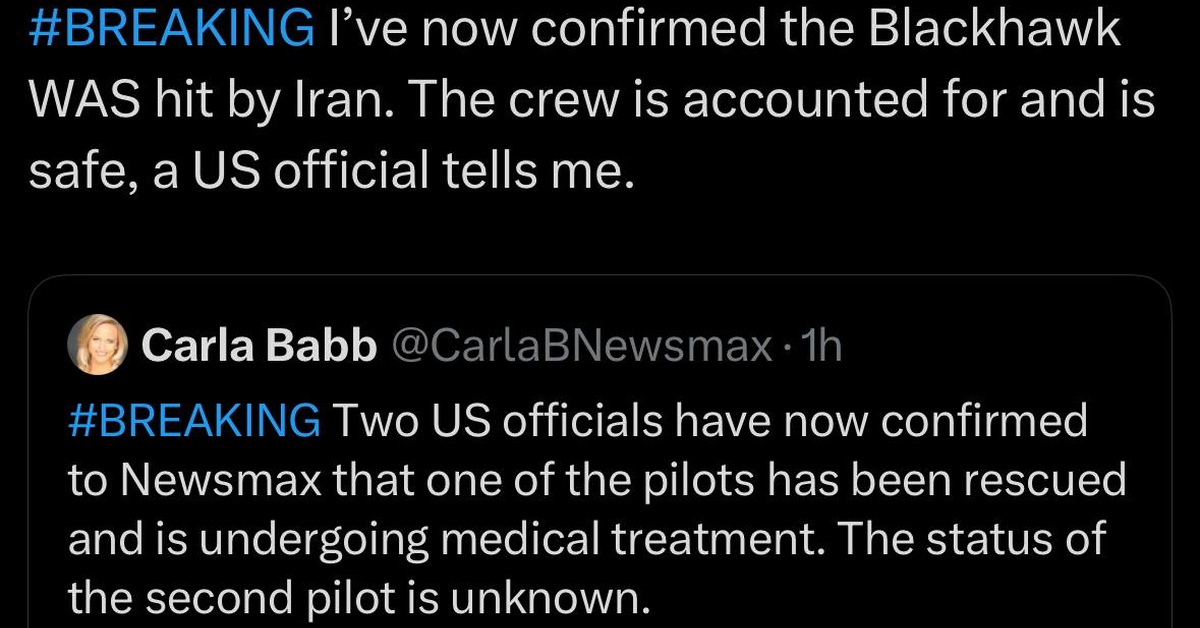This screenshot has height=628, width=1200.
Task: Open the #BREAKING hashtag in quoted tweet
Action: coord(194,422)
